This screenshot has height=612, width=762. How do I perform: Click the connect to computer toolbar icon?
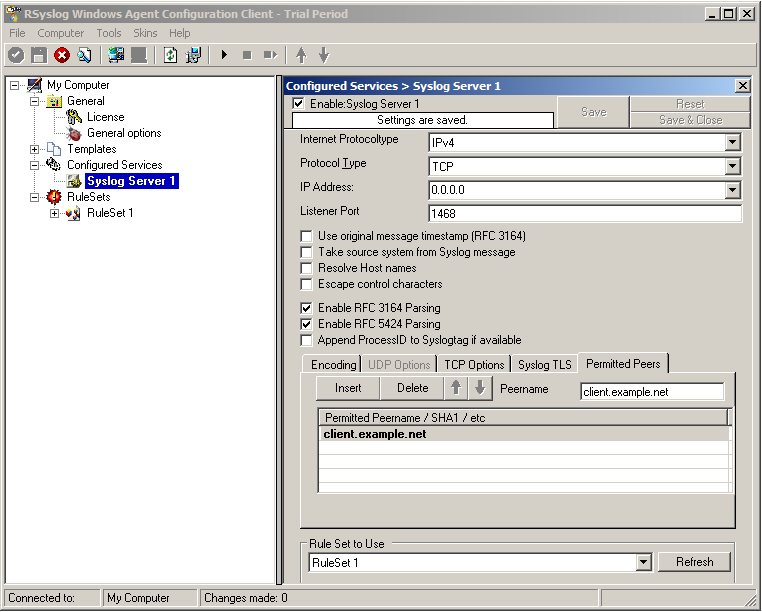click(x=116, y=55)
